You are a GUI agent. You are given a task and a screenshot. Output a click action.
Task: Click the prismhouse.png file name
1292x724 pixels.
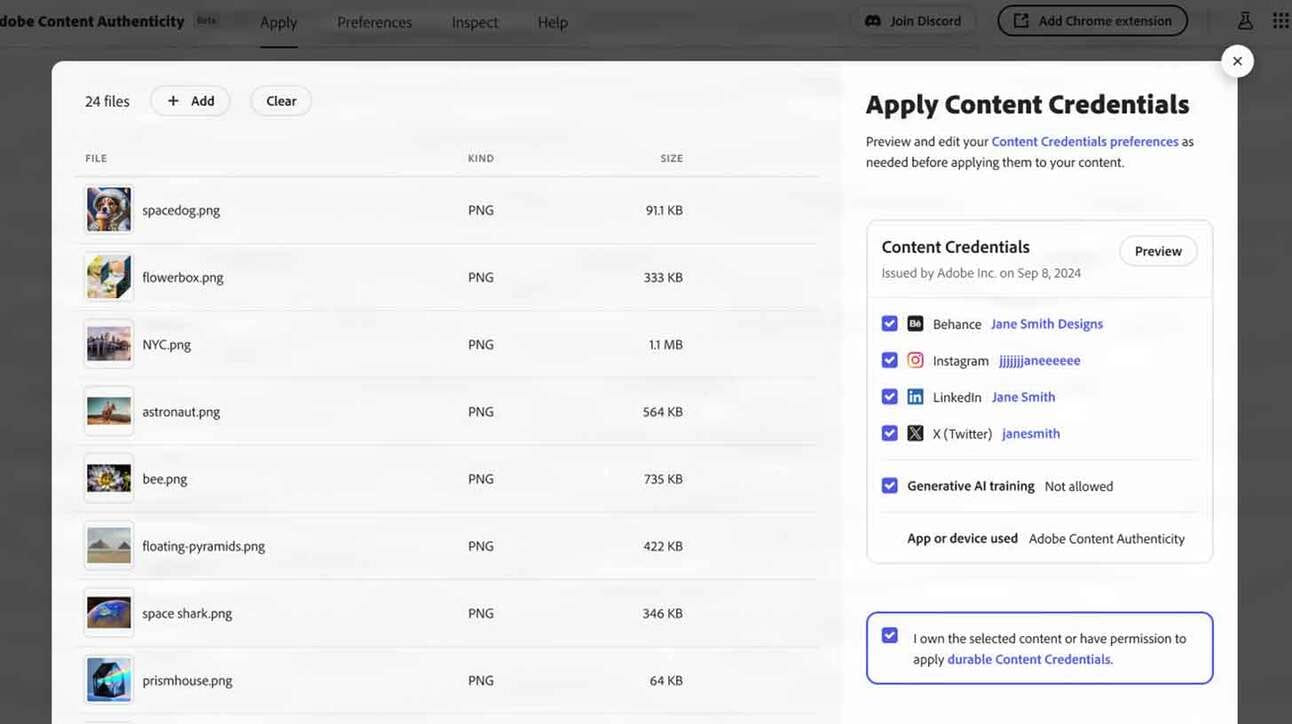[x=187, y=680]
